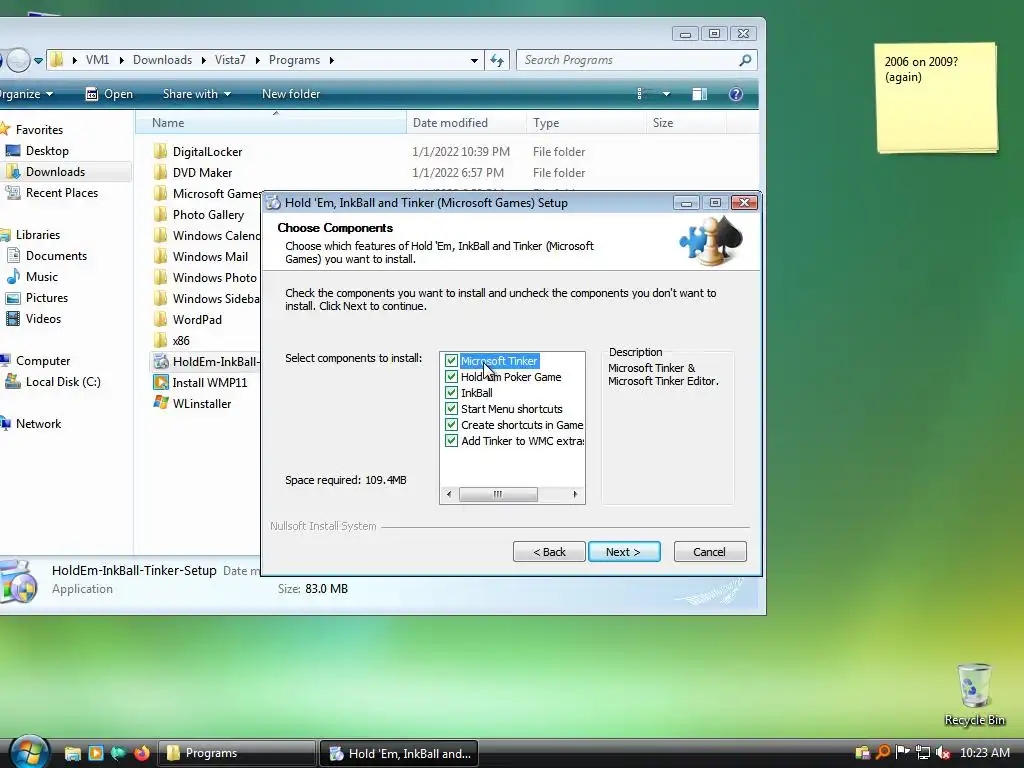Select the HoldEm-InkBall setup file icon

click(x=161, y=361)
